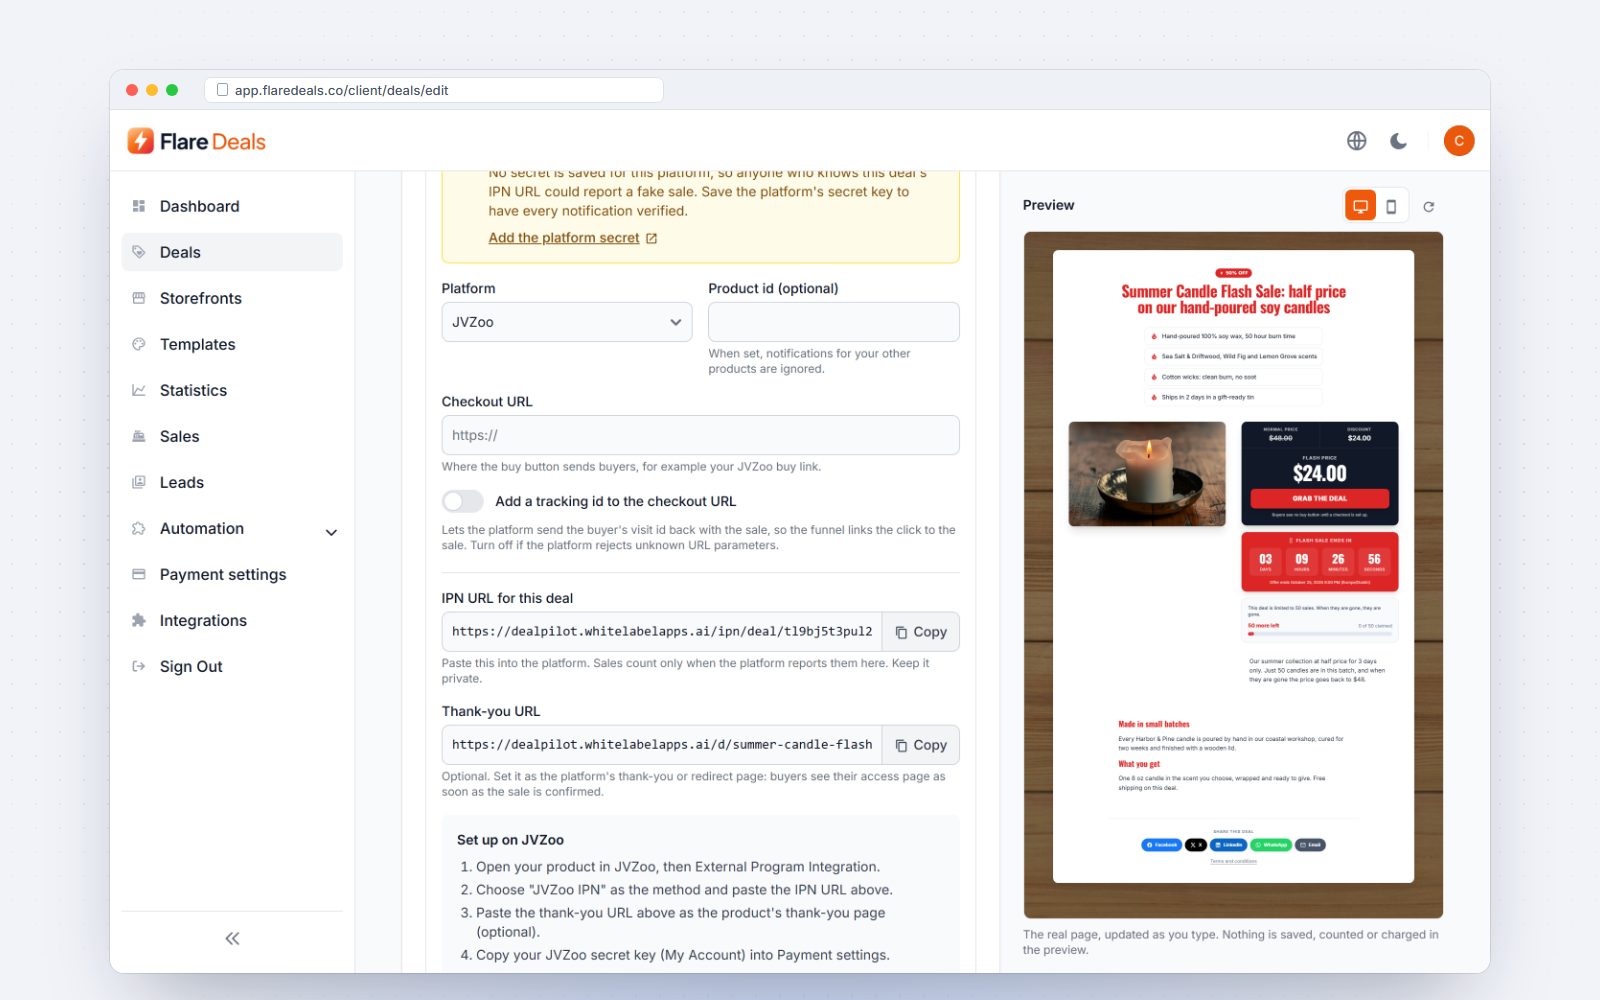The image size is (1600, 1000).
Task: Click the browser address bar
Action: click(434, 90)
